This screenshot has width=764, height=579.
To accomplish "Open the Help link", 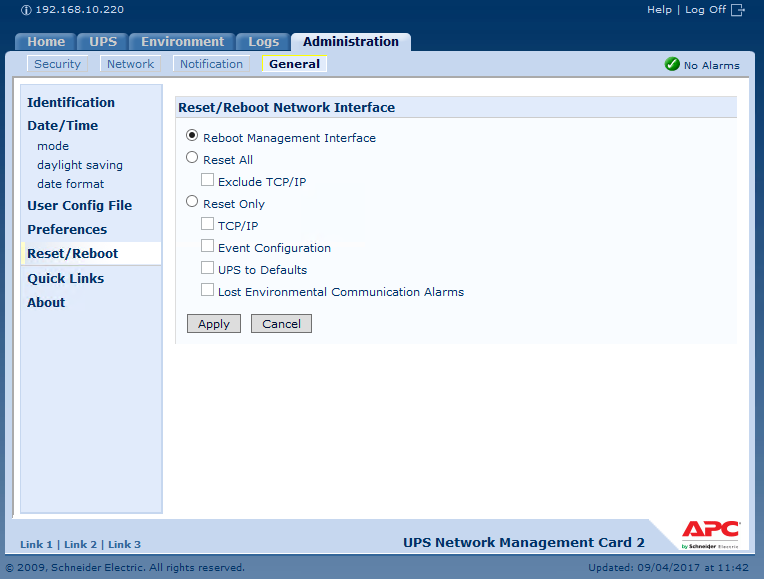I will [659, 10].
